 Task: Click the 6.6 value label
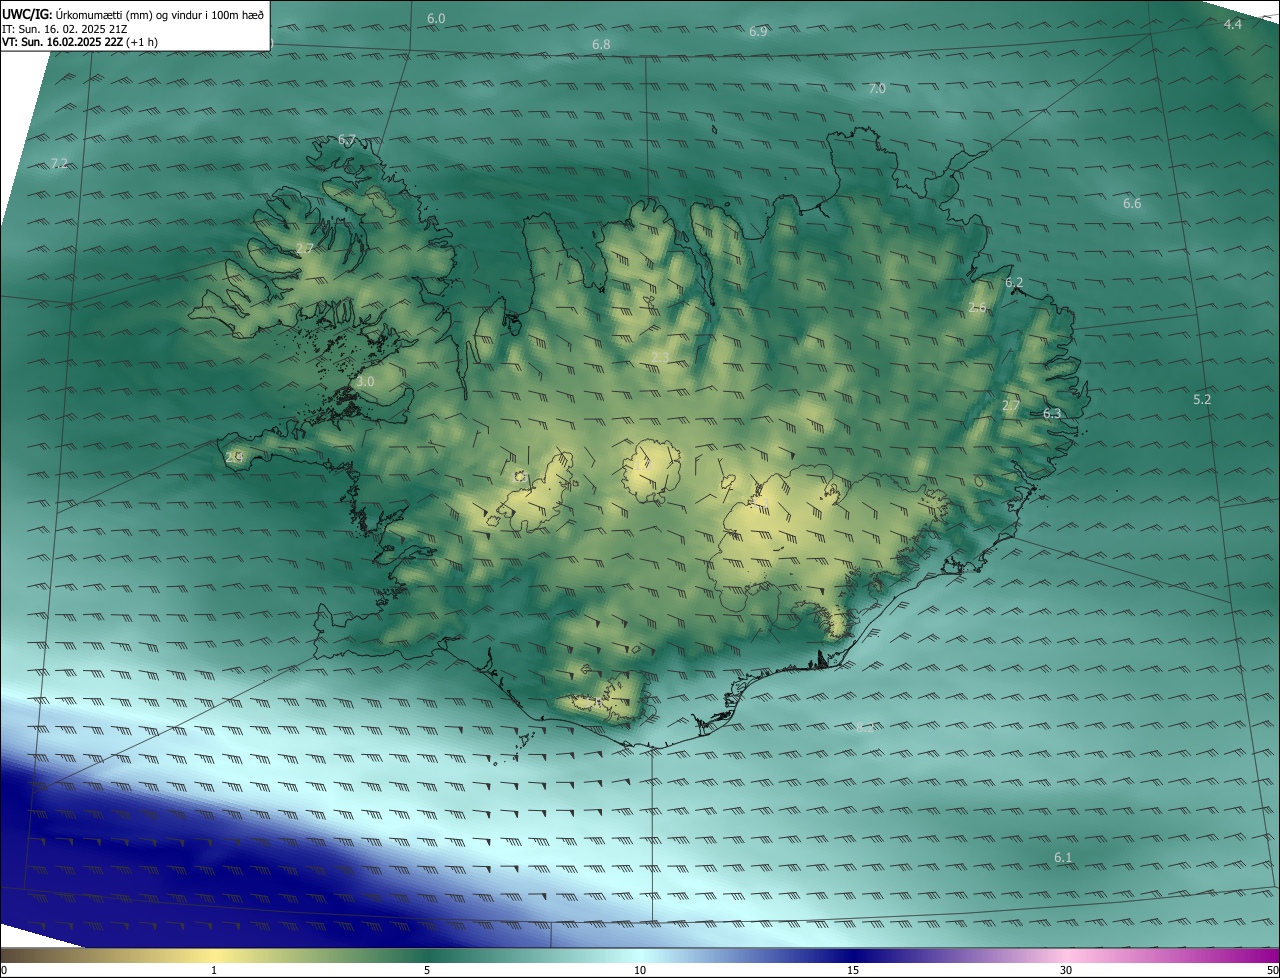(1132, 204)
